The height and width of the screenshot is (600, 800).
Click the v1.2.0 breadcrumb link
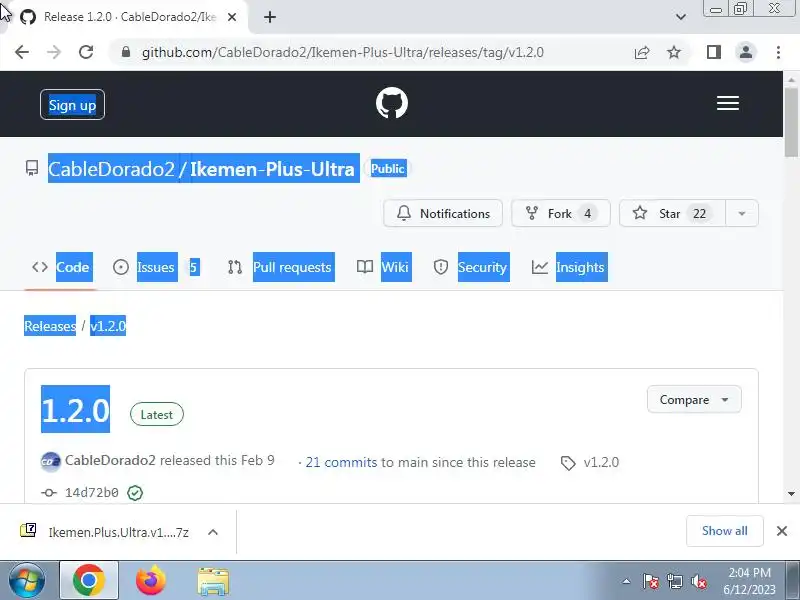108,326
